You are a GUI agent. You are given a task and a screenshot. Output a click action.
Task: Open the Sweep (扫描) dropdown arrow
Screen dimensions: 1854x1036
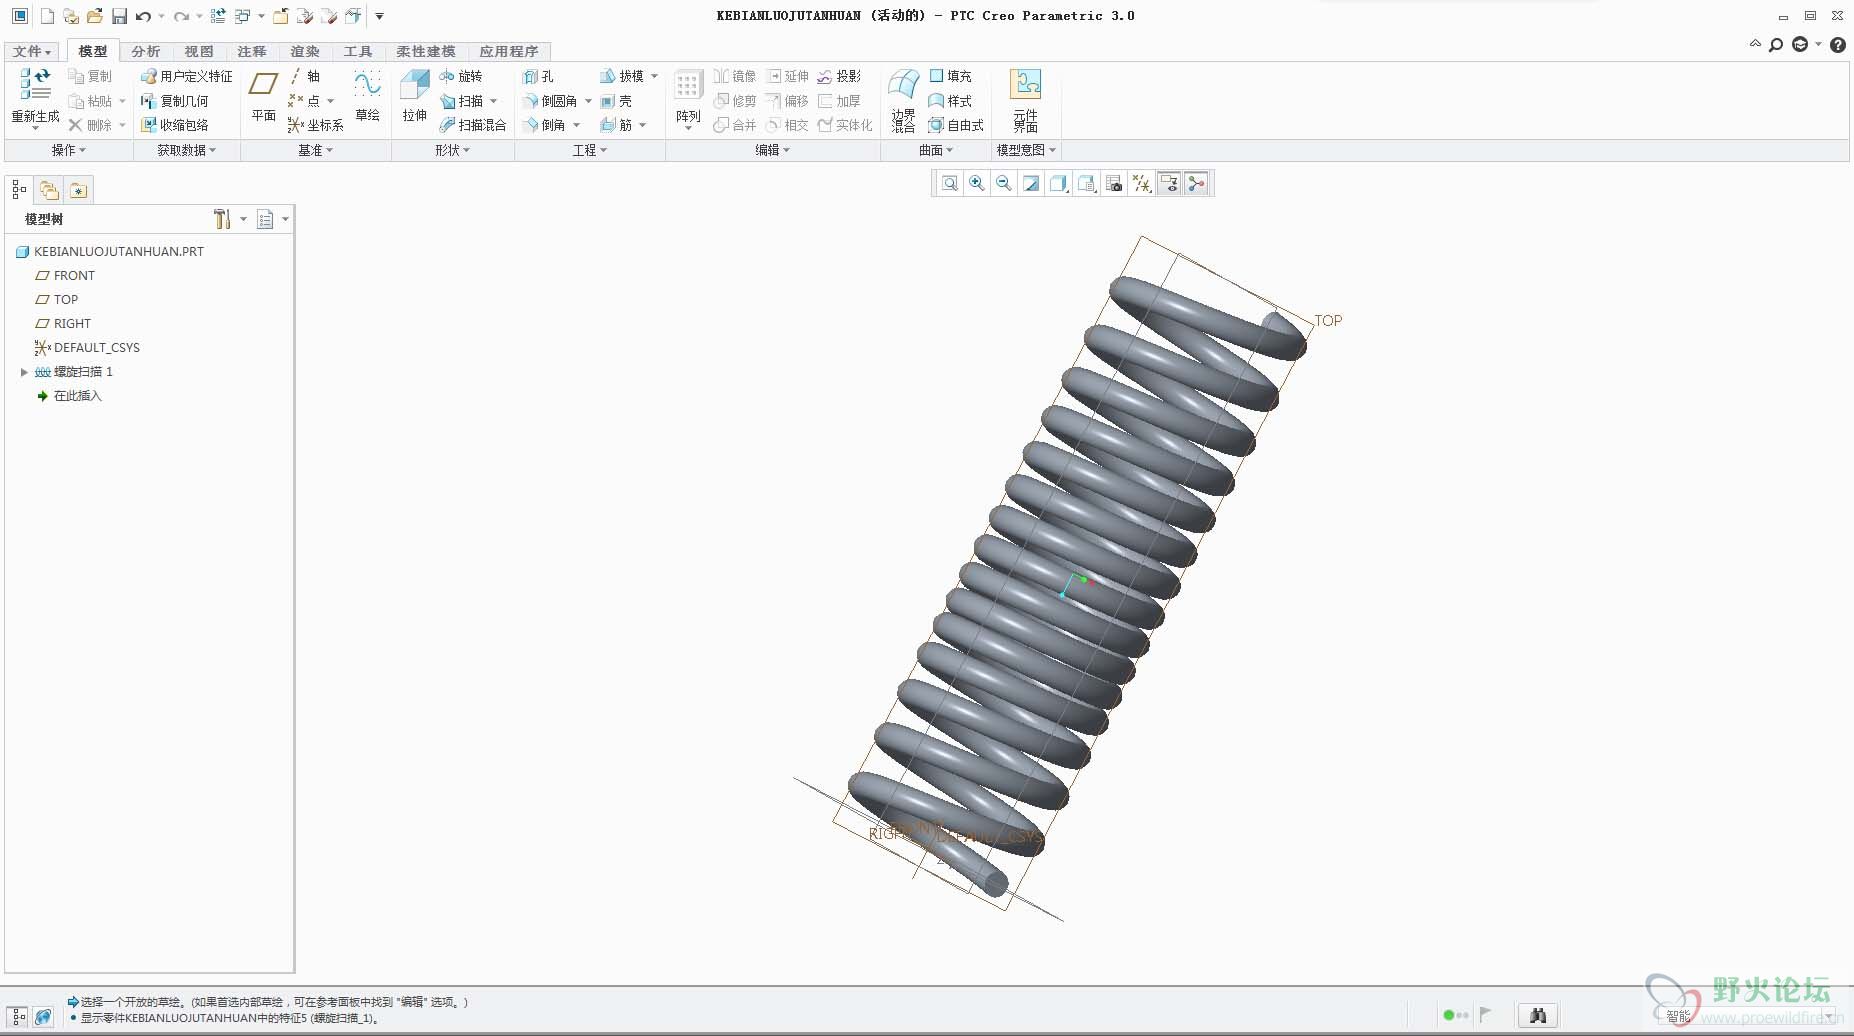[x=494, y=101]
